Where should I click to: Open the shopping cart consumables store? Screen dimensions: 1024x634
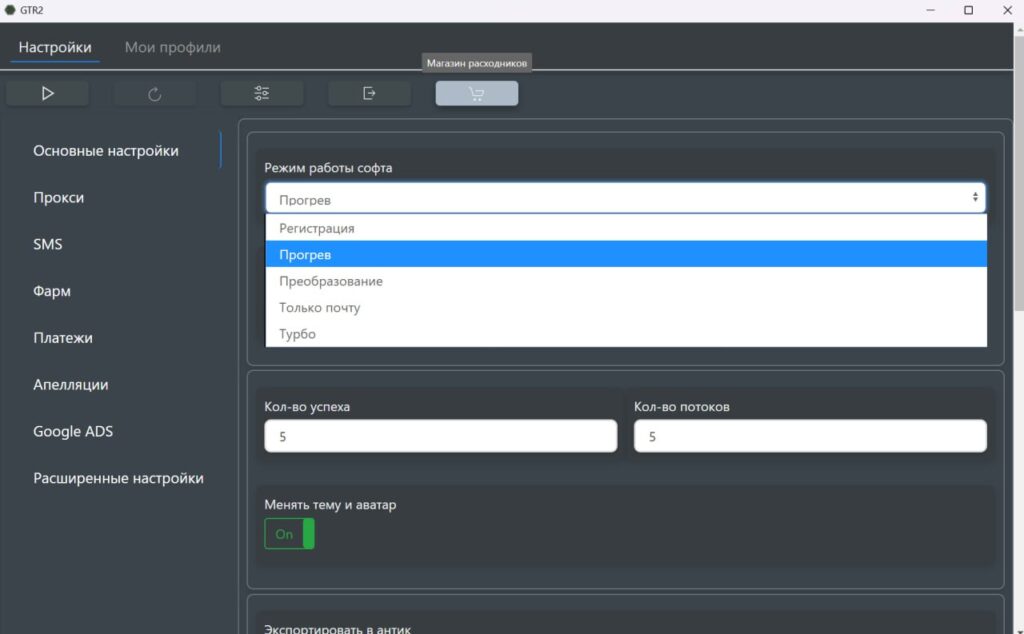point(477,93)
